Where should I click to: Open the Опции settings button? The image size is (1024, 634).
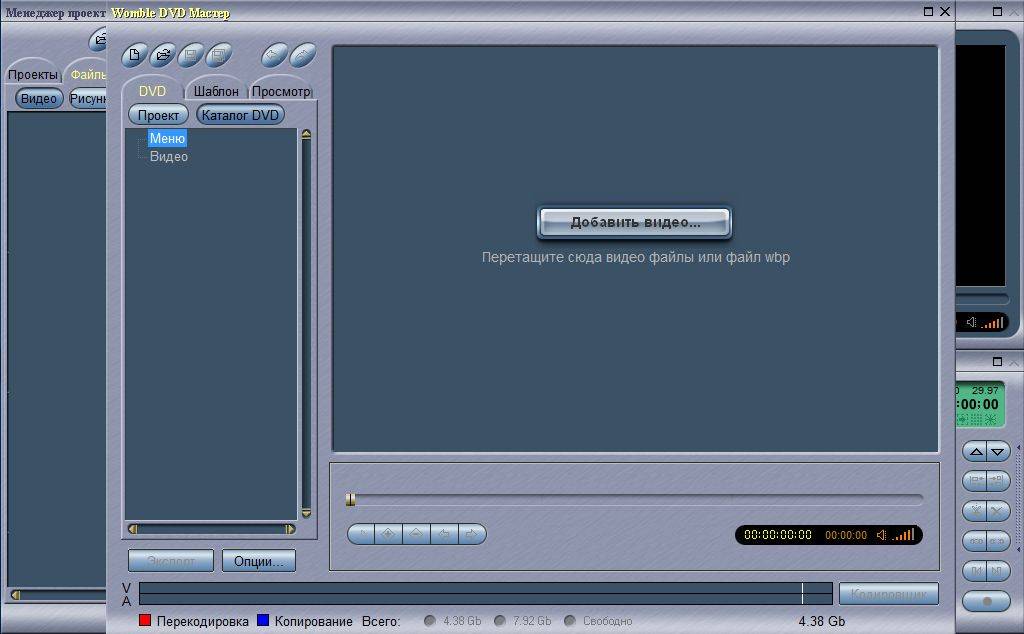coord(258,561)
